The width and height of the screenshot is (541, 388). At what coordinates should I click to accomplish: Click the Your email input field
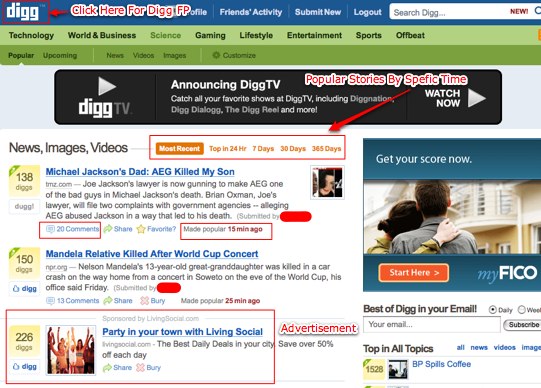432,325
